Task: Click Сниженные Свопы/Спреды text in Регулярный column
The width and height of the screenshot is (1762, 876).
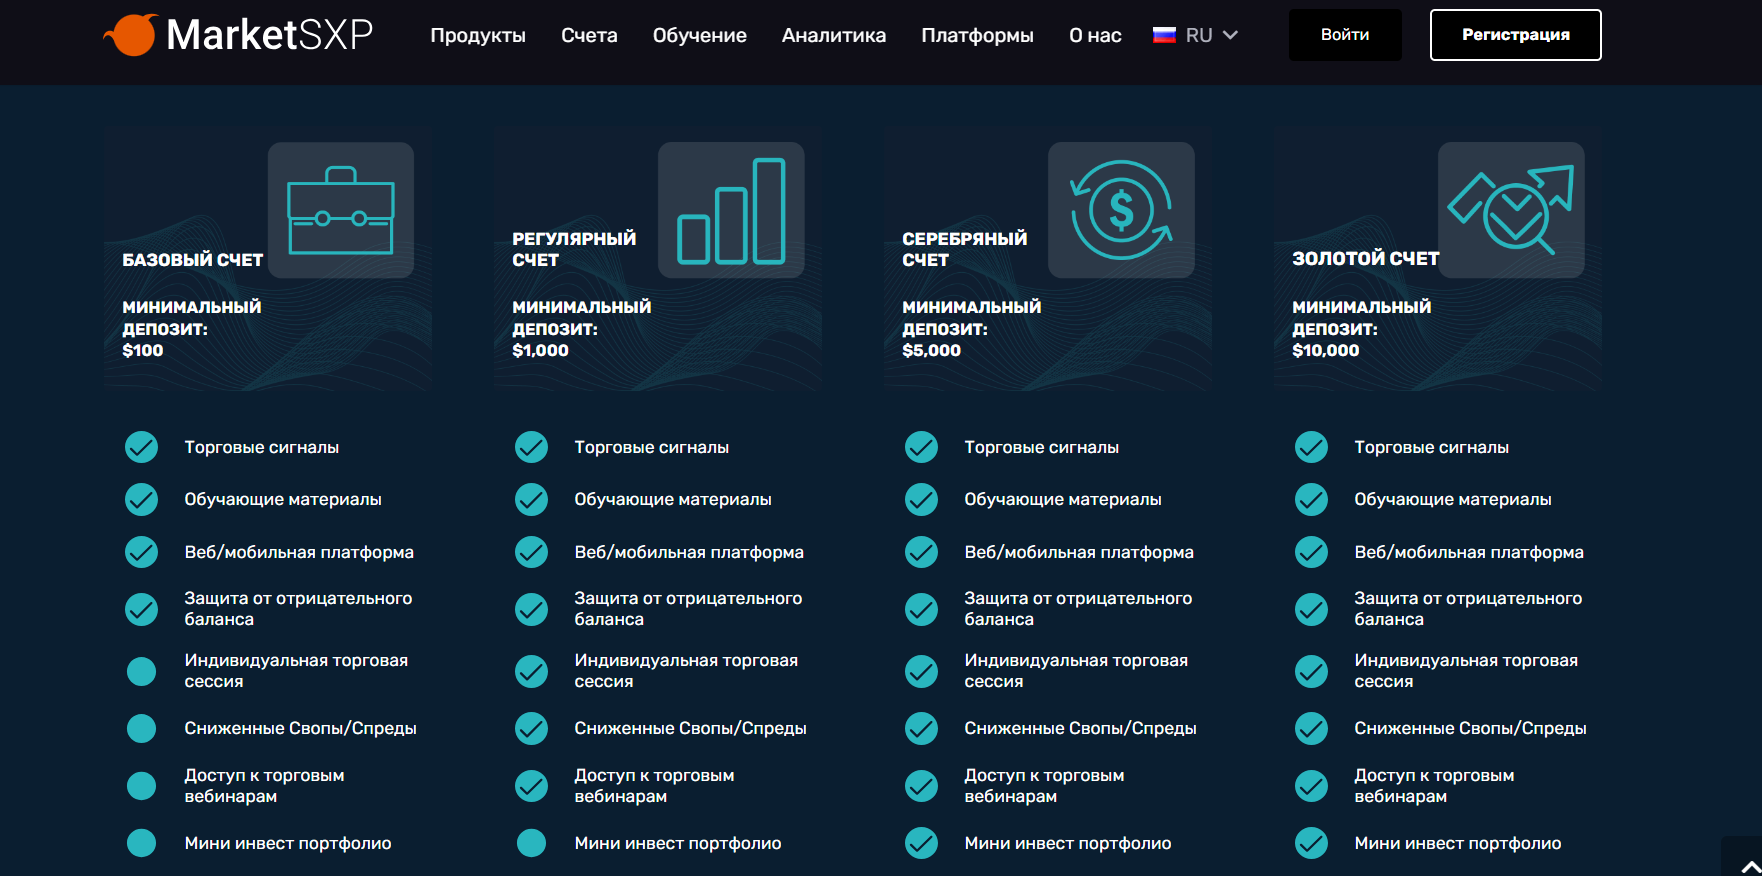Action: click(x=690, y=728)
